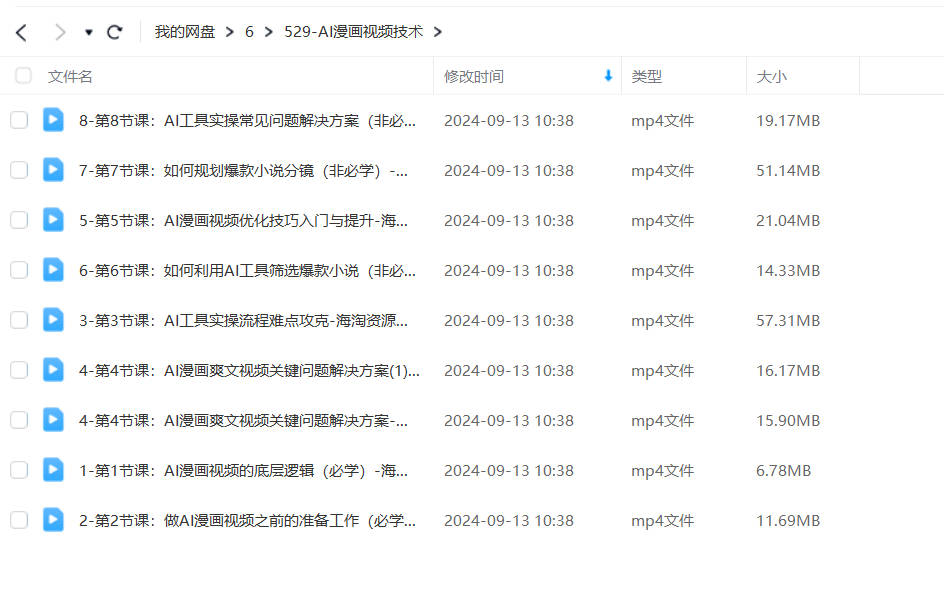Check the box for 1-第1节课 file
Viewport: 944px width, 598px height.
point(19,470)
